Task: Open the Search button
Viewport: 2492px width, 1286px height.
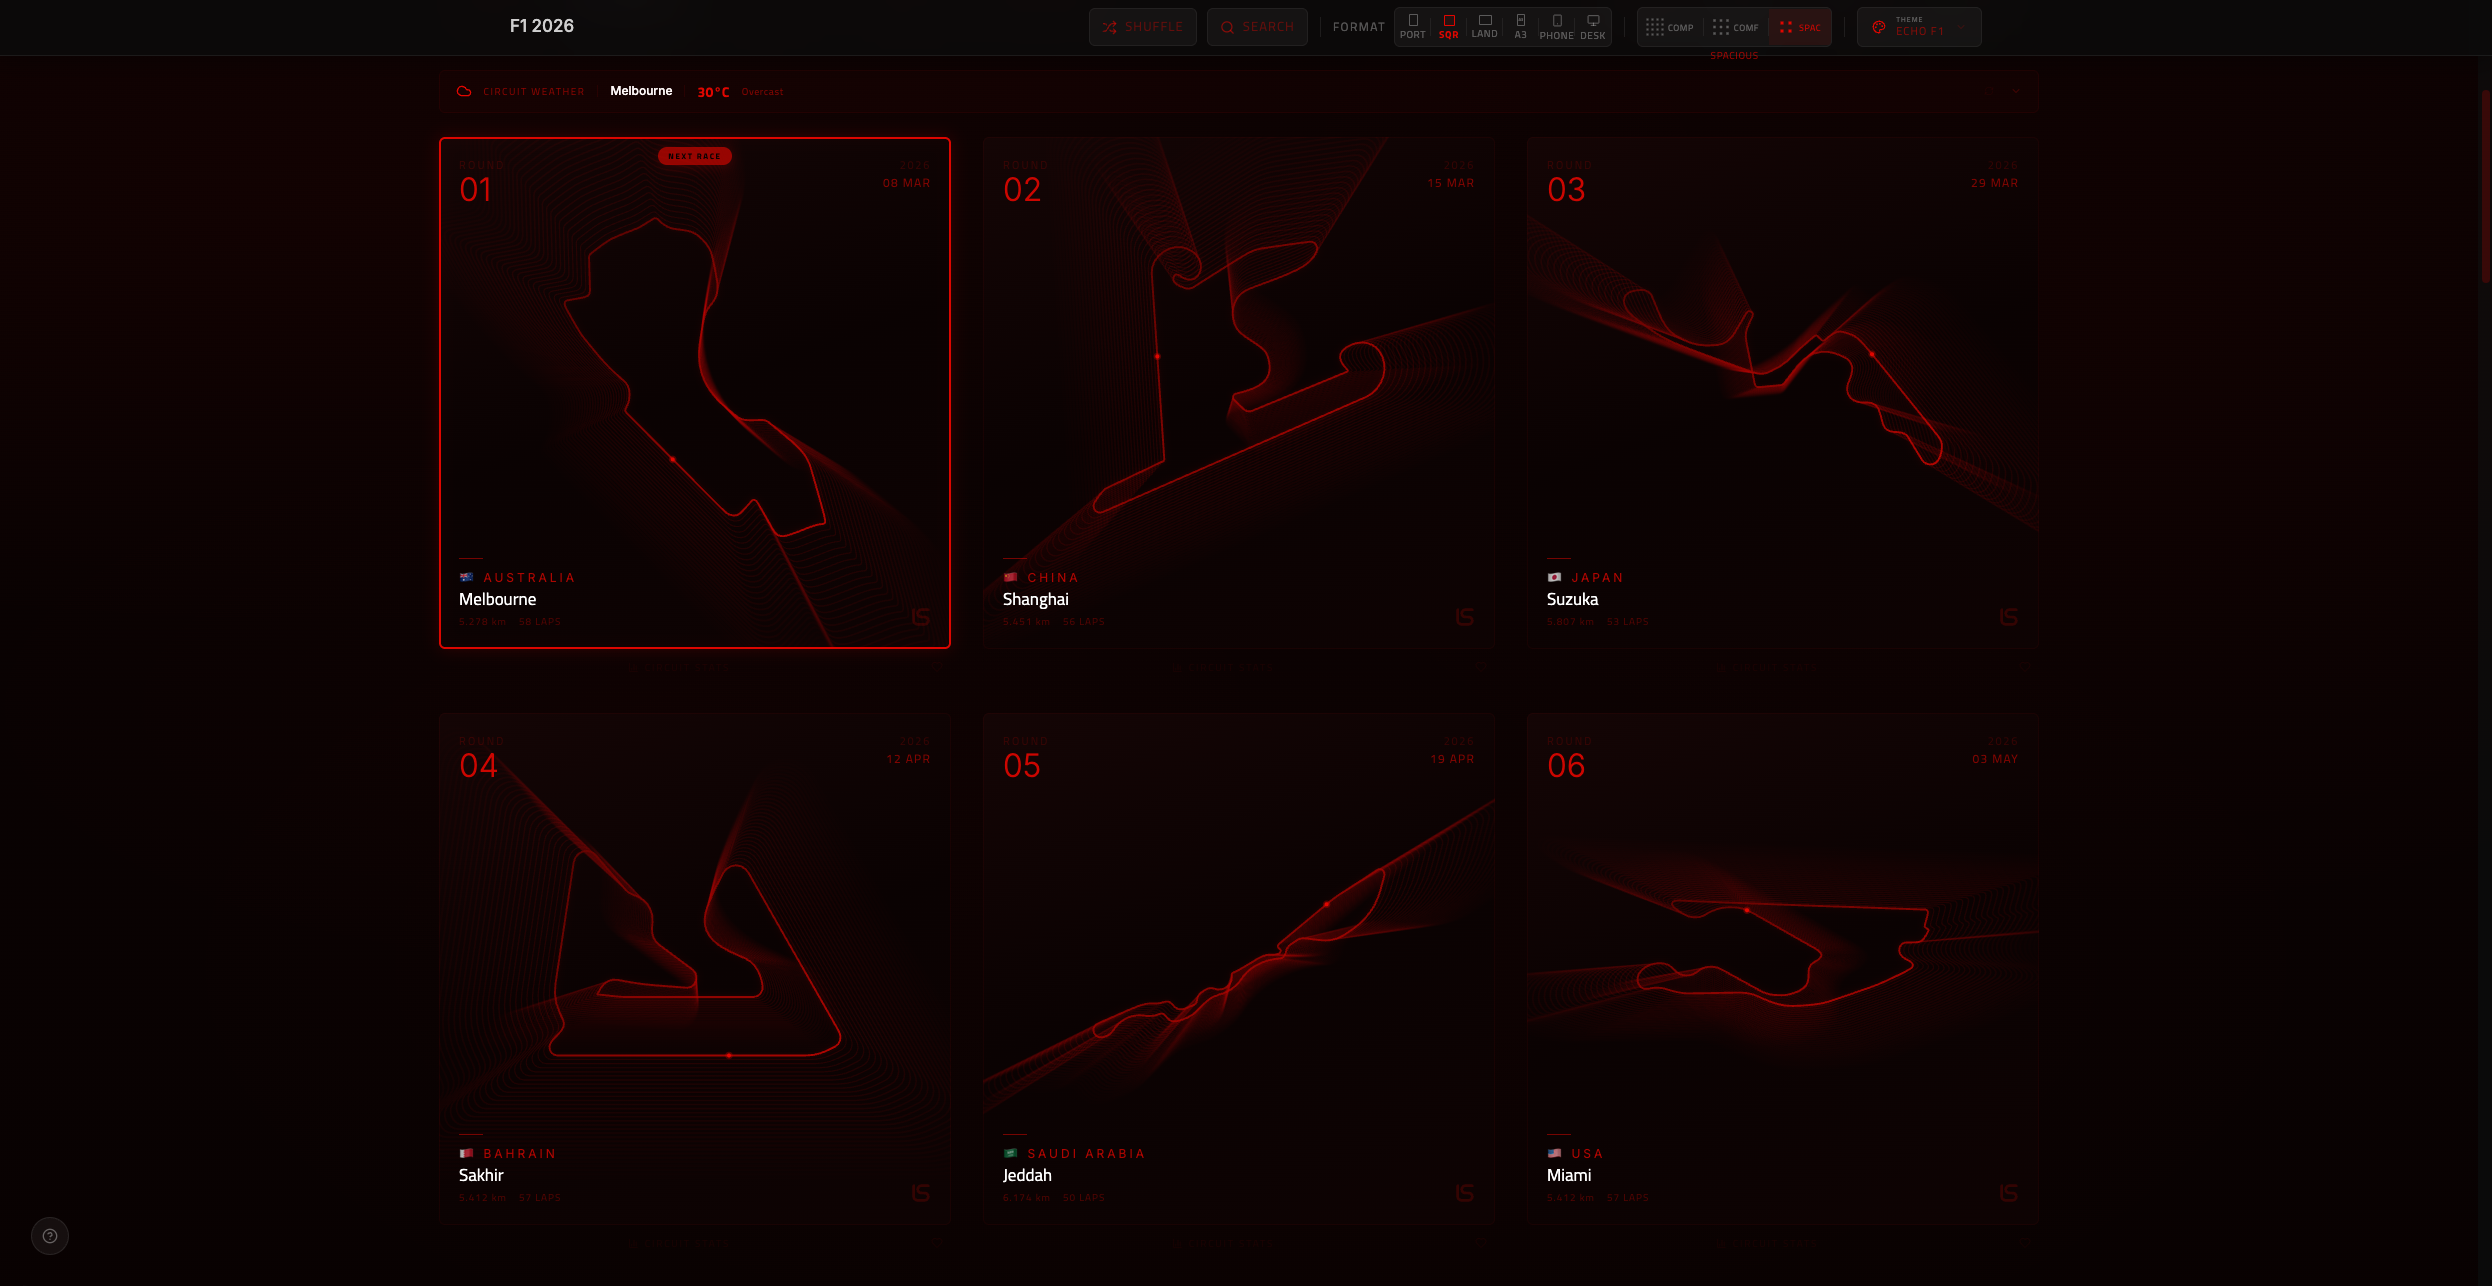Action: coord(1256,27)
